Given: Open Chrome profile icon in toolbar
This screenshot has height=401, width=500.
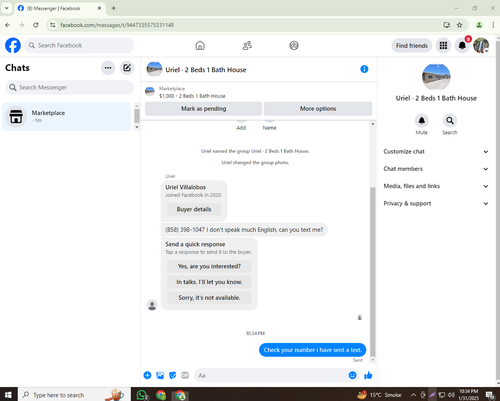Looking at the screenshot, I should 479,25.
